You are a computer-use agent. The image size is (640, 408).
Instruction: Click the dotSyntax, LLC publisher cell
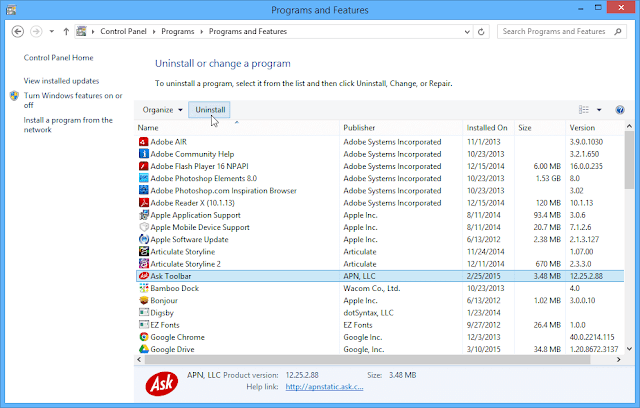pos(369,313)
